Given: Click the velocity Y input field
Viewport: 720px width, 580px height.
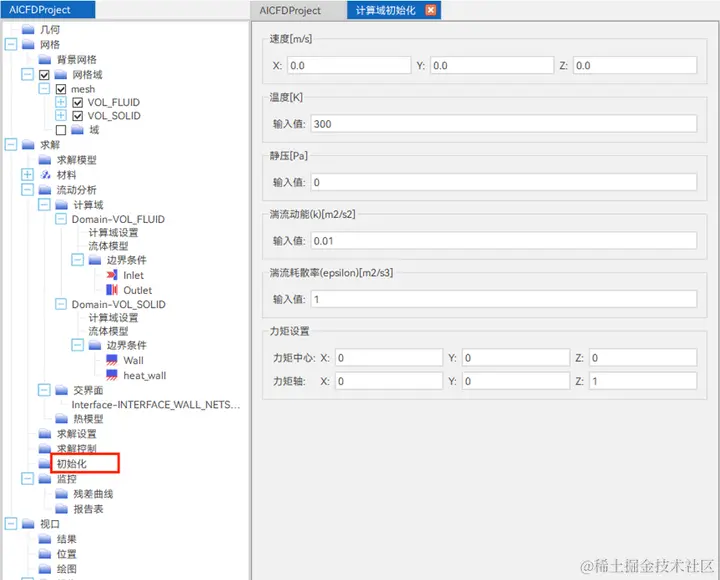Looking at the screenshot, I should coord(492,65).
